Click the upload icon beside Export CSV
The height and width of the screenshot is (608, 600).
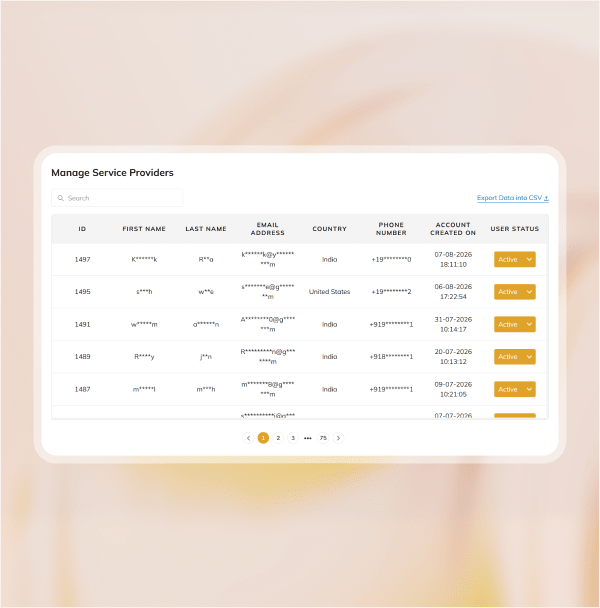tap(546, 198)
